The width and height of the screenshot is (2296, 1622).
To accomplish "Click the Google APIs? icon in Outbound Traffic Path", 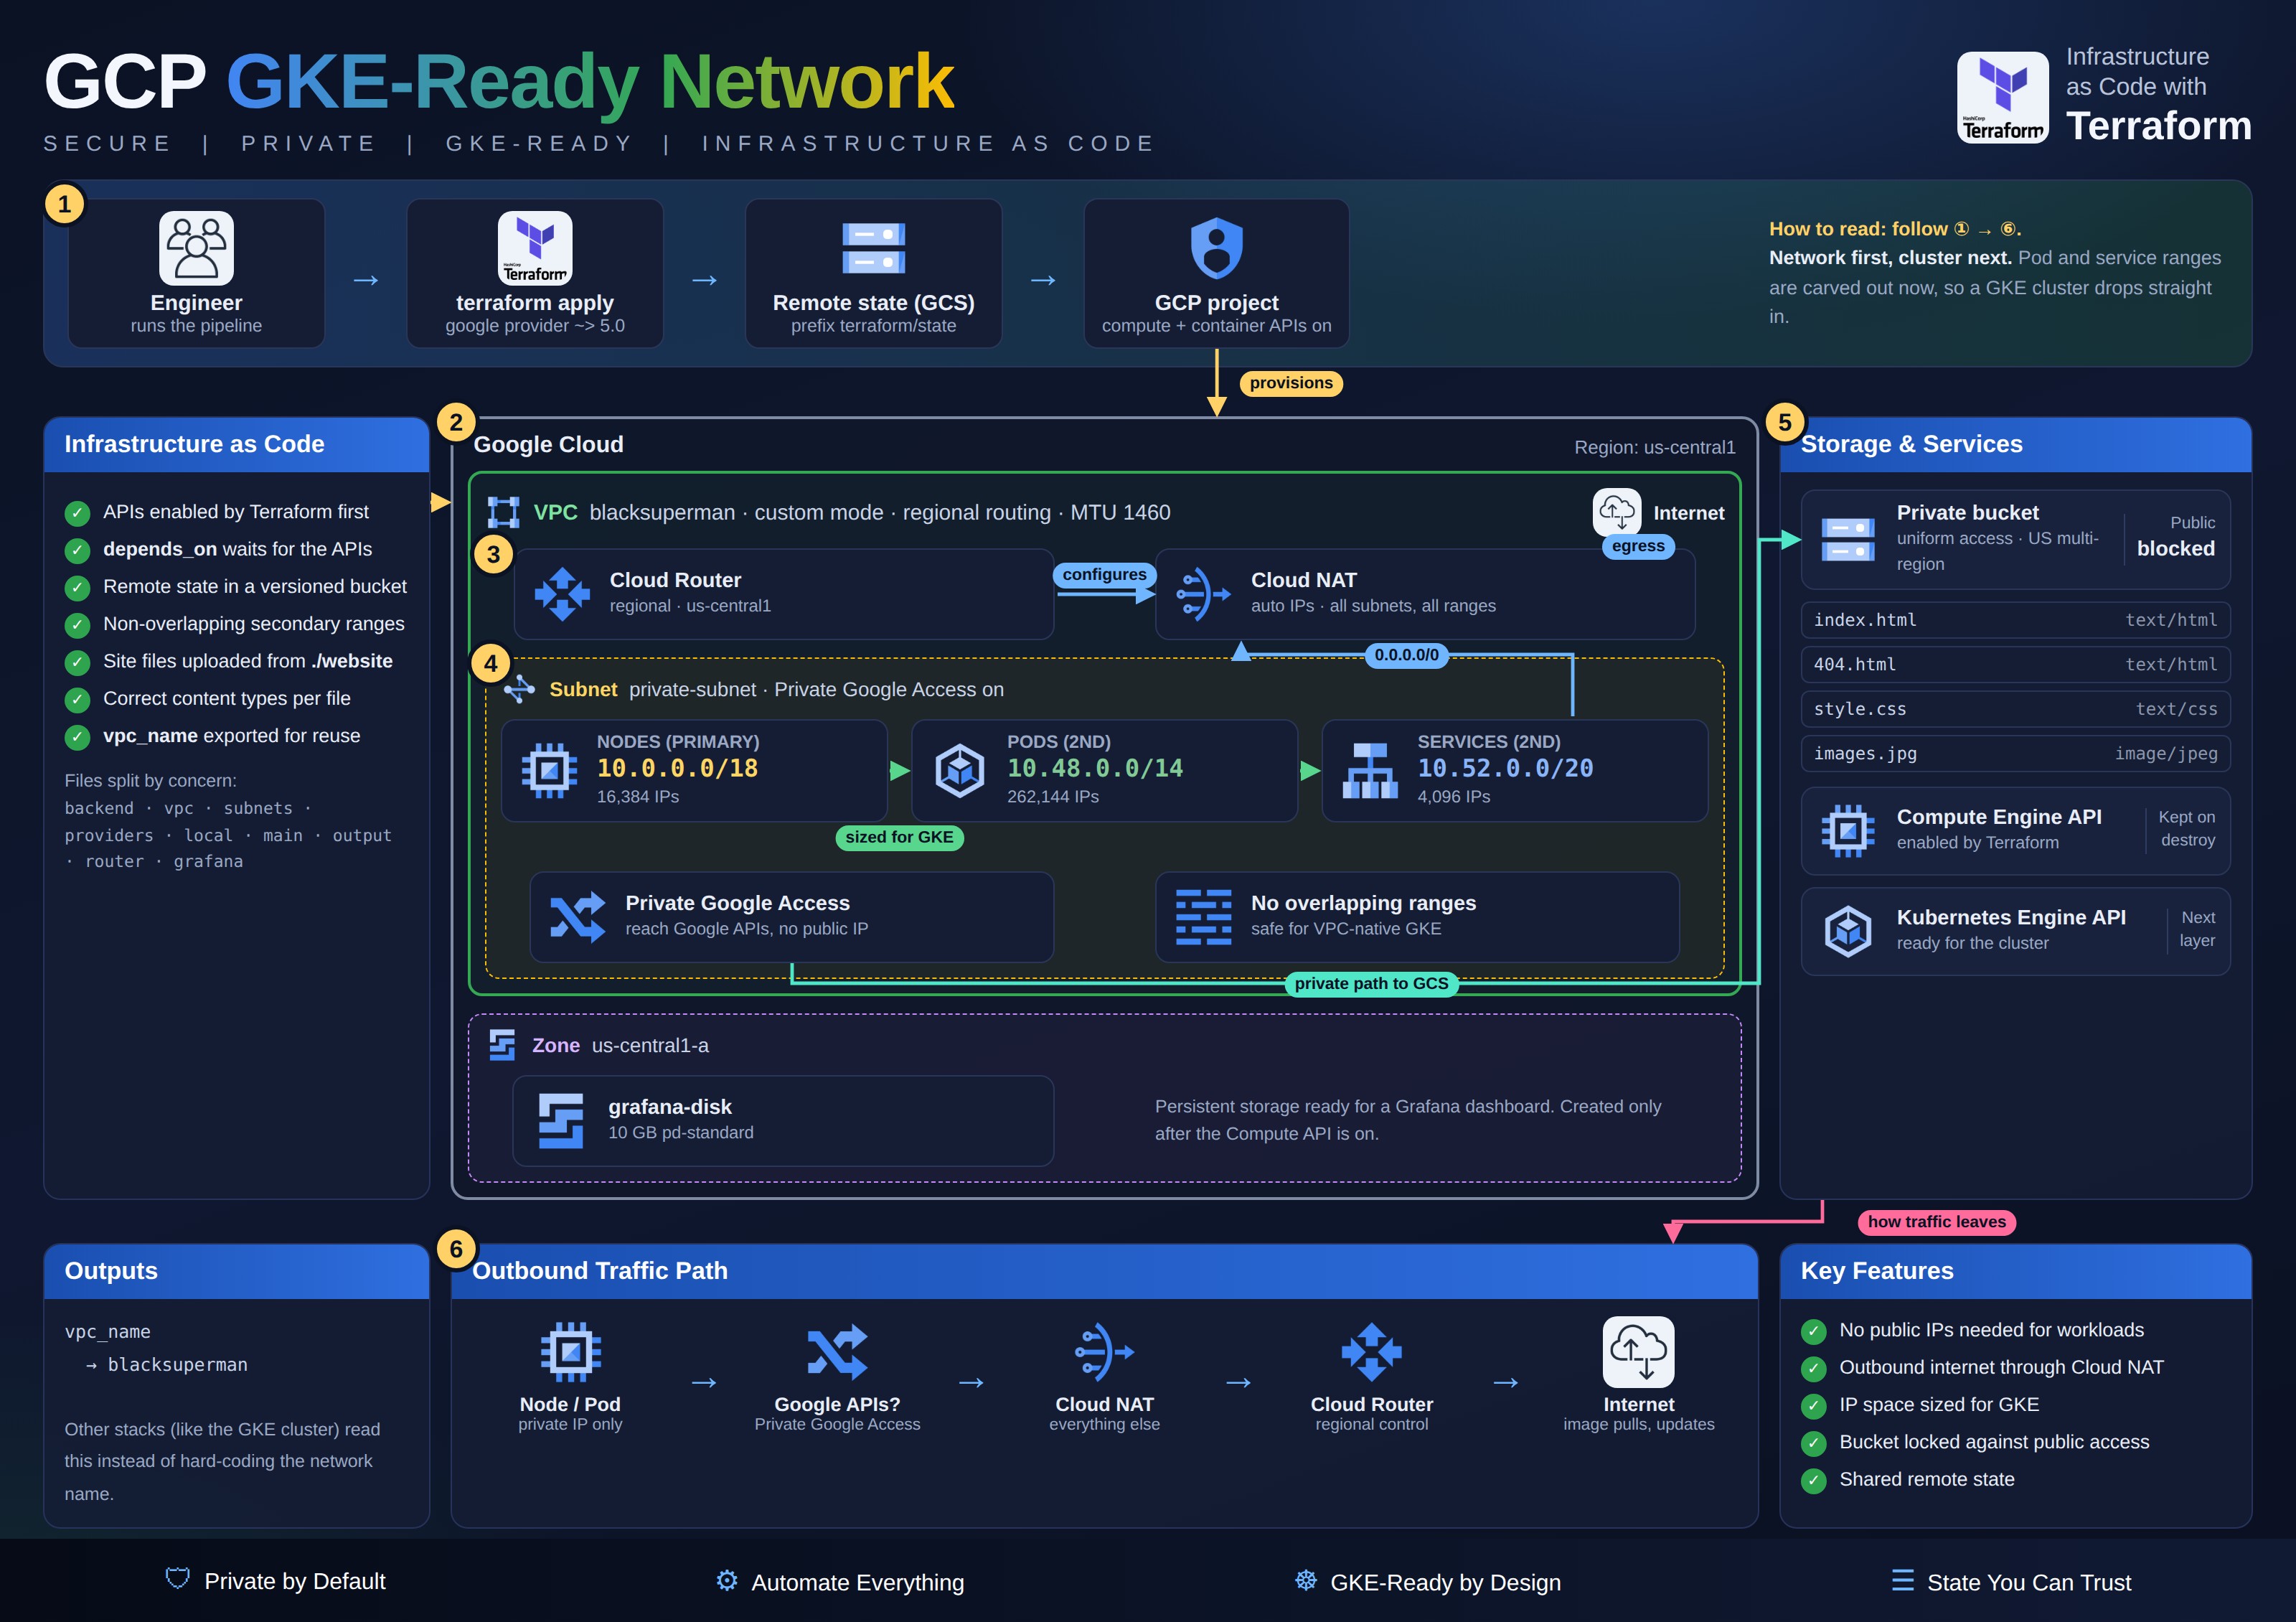I will click(x=837, y=1351).
